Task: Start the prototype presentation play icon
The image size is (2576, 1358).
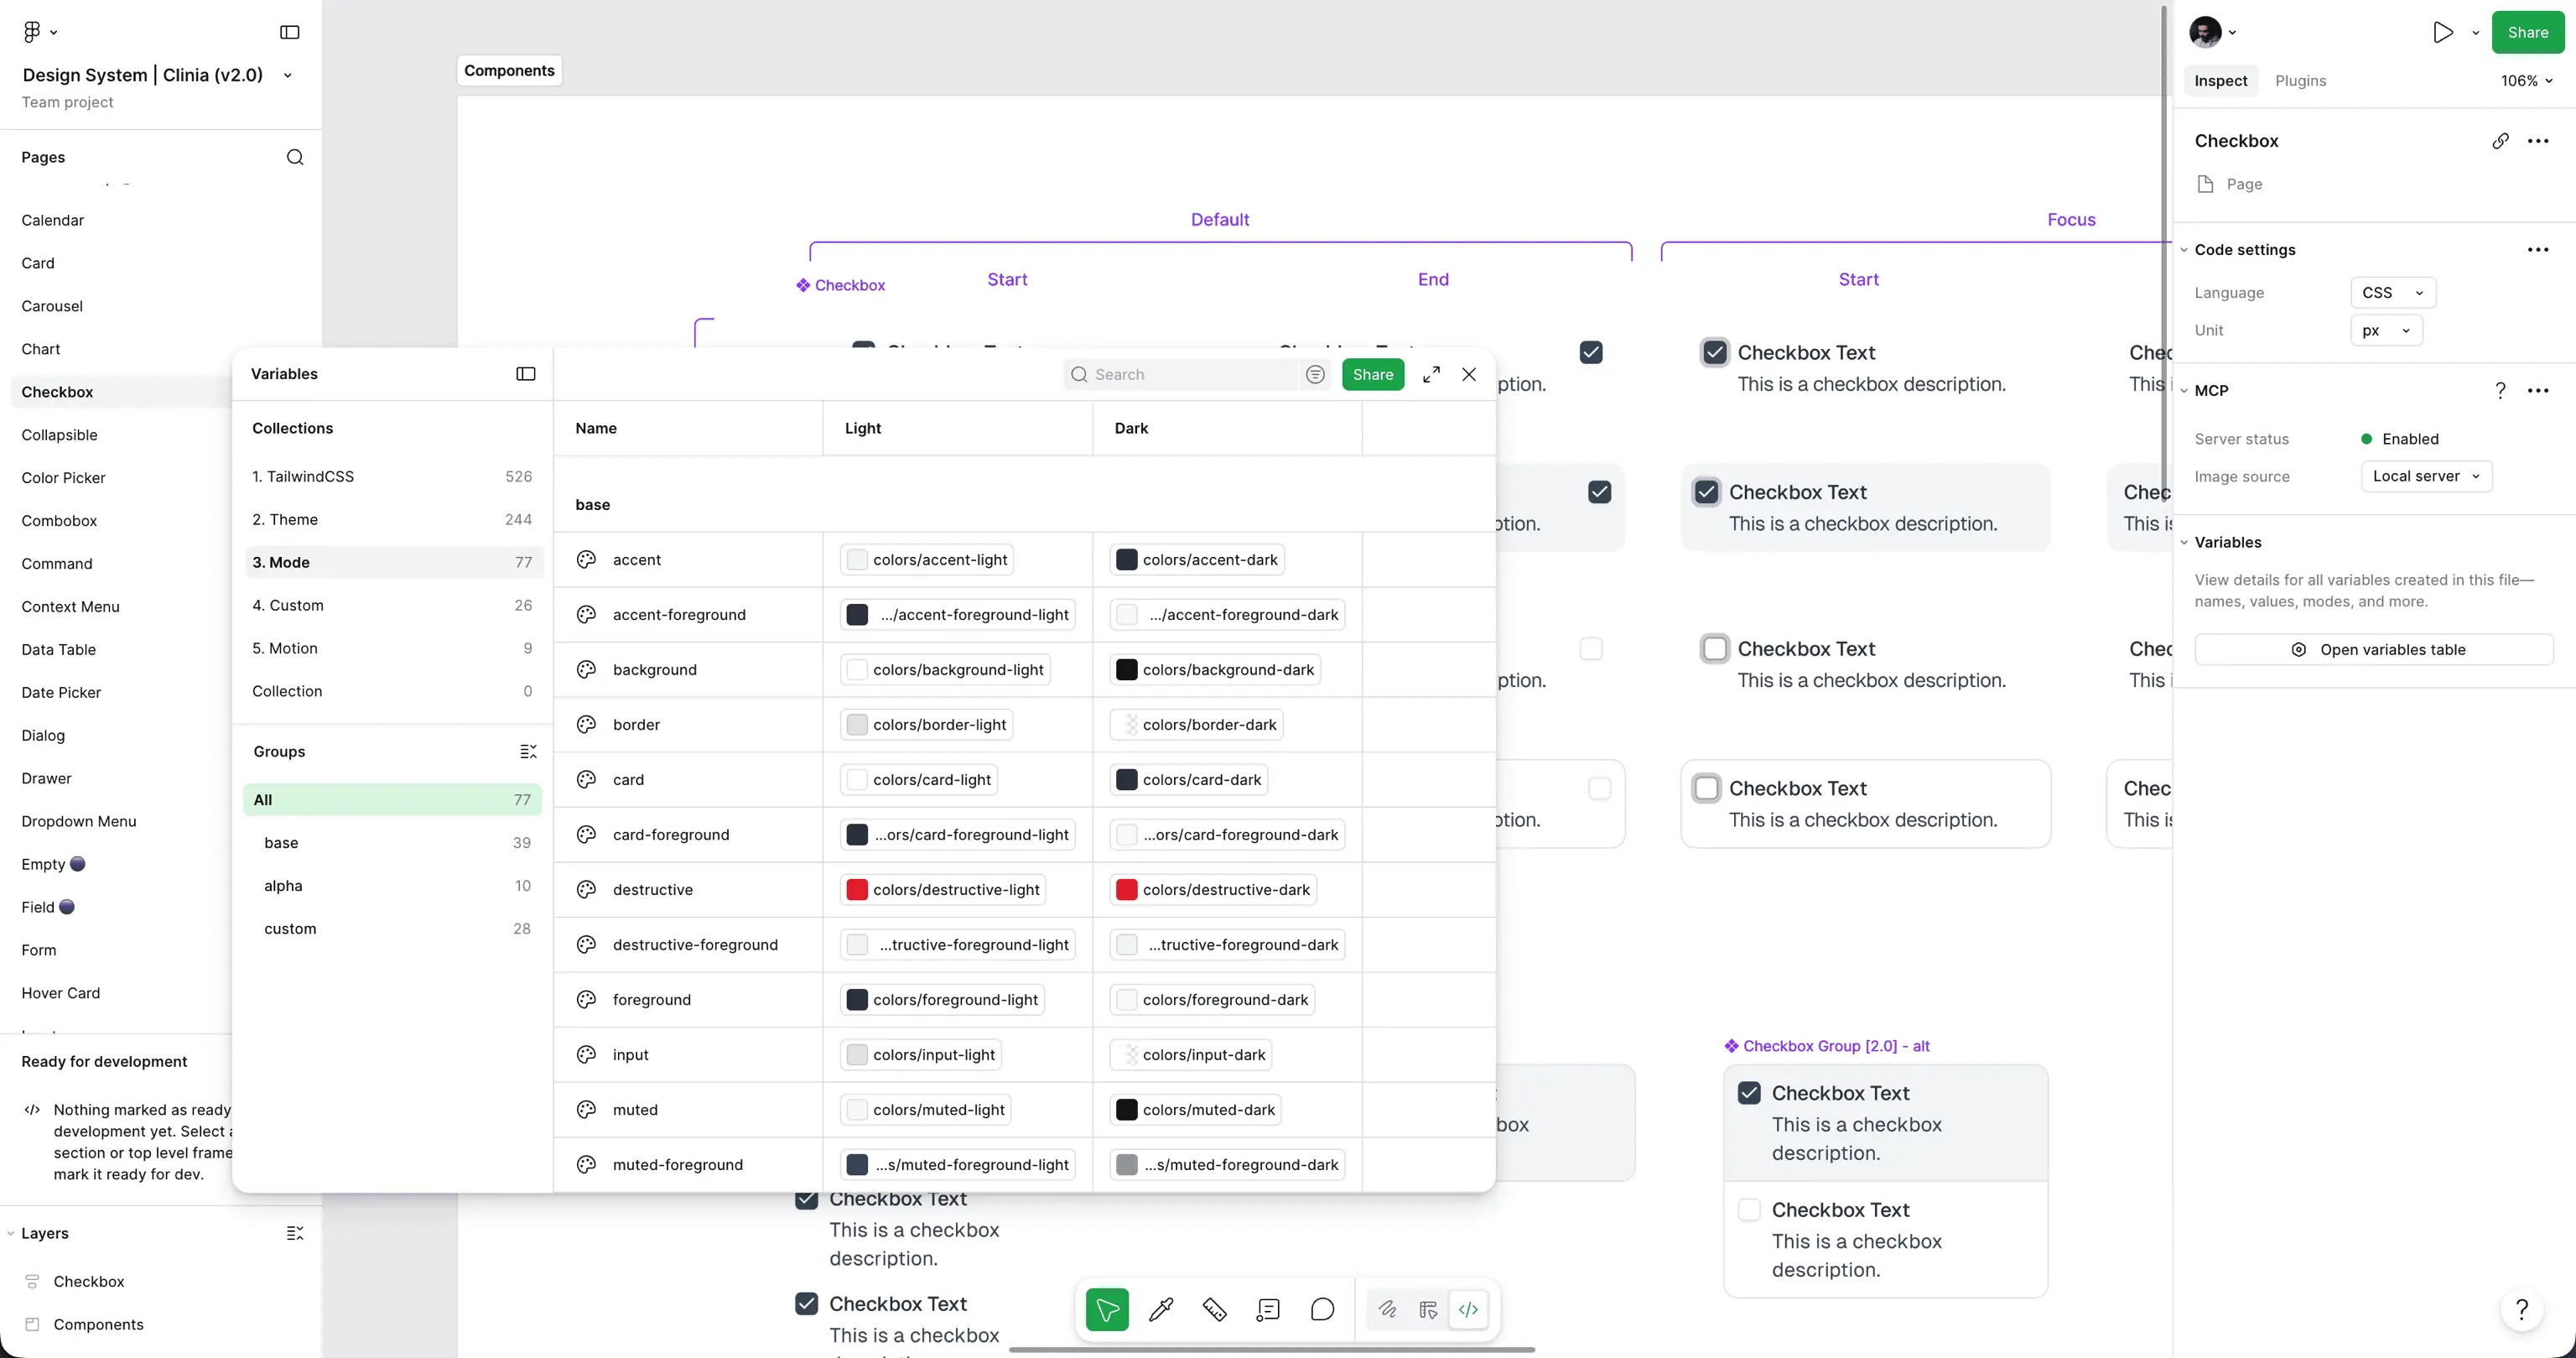Action: pyautogui.click(x=2443, y=32)
